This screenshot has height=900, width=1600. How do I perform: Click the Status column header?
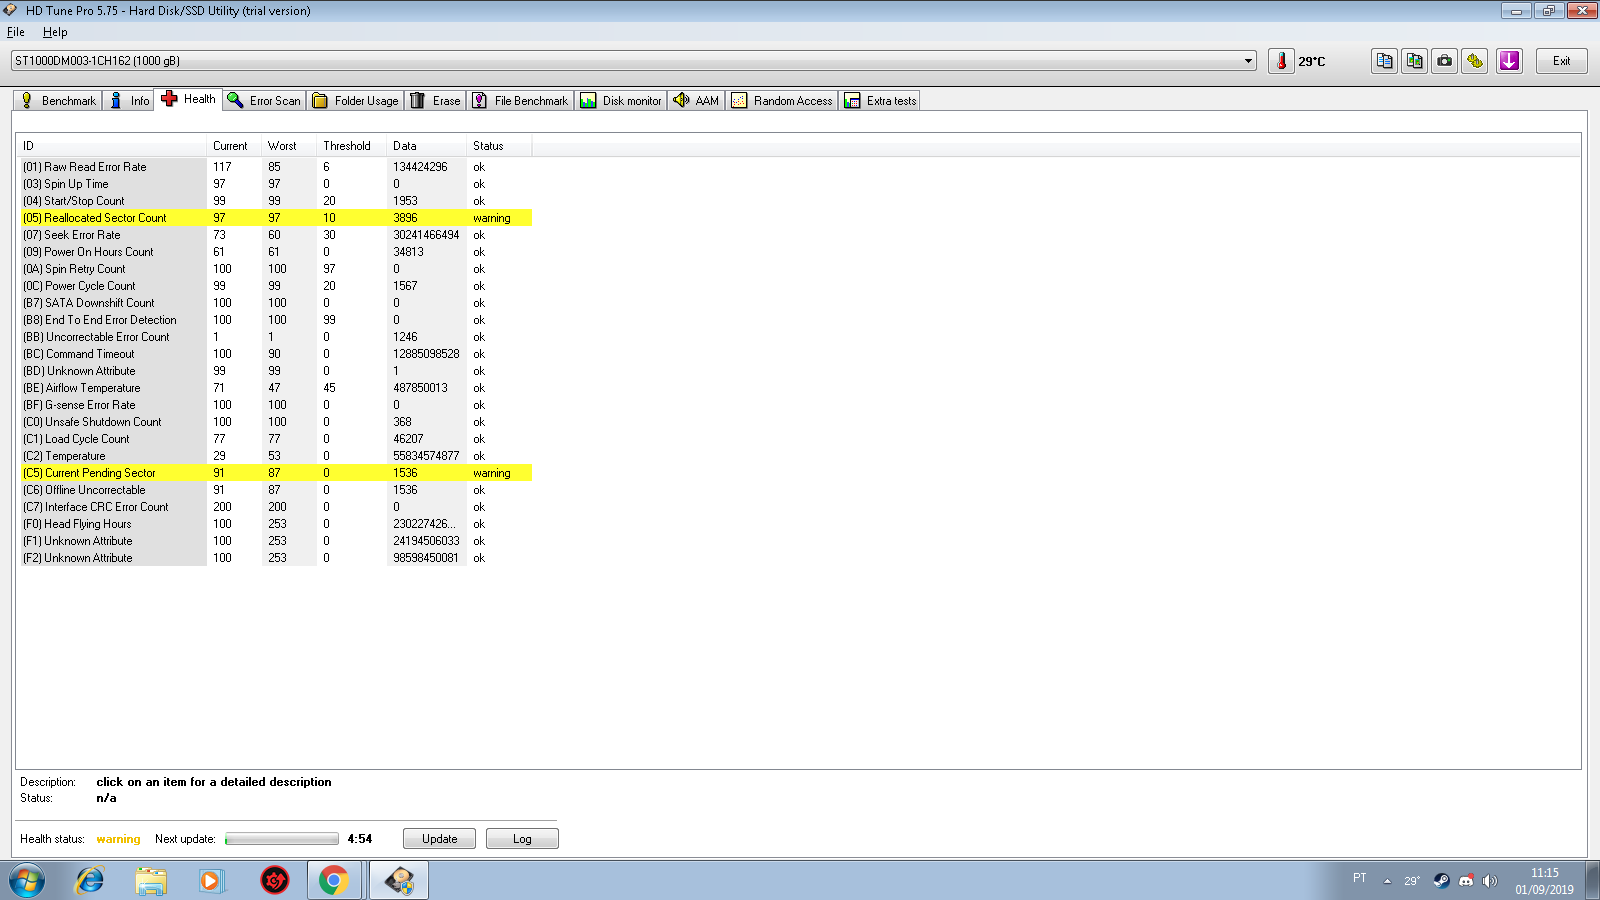coord(499,146)
